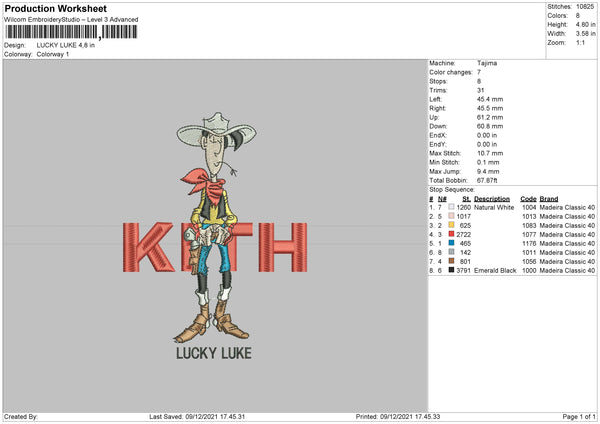This screenshot has height=424, width=600.
Task: Click the Color changes value 7
Action: [x=479, y=72]
